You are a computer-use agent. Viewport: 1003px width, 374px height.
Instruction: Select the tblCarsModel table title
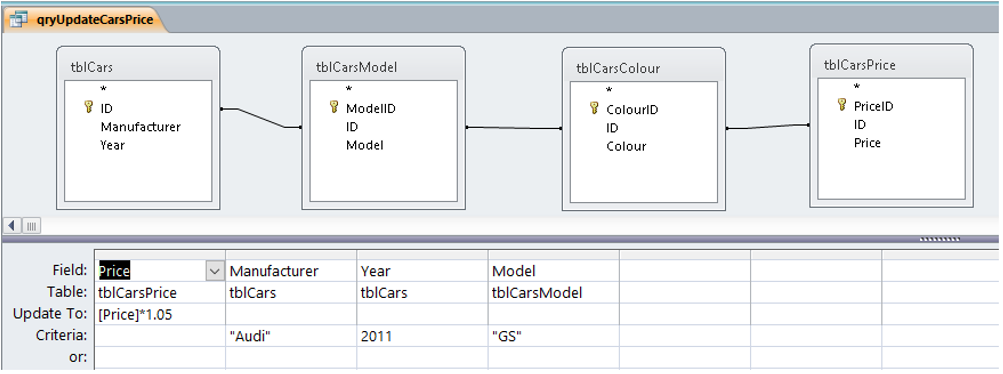(356, 68)
